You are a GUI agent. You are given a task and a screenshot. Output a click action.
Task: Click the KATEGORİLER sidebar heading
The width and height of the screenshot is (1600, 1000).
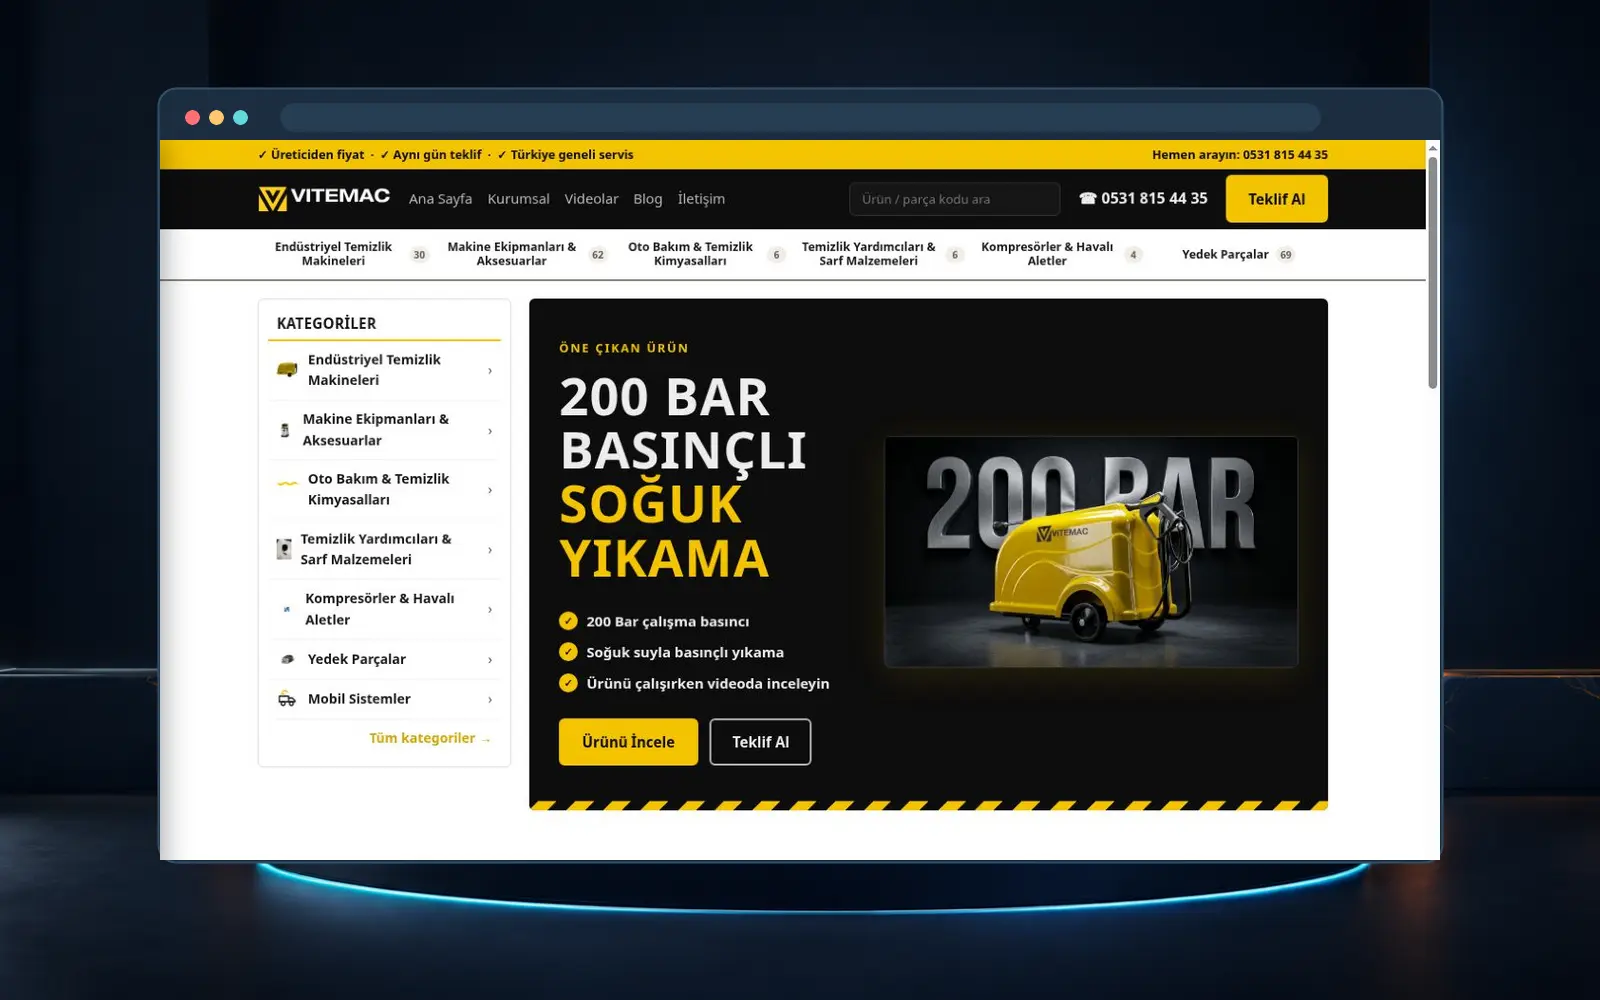click(x=327, y=323)
